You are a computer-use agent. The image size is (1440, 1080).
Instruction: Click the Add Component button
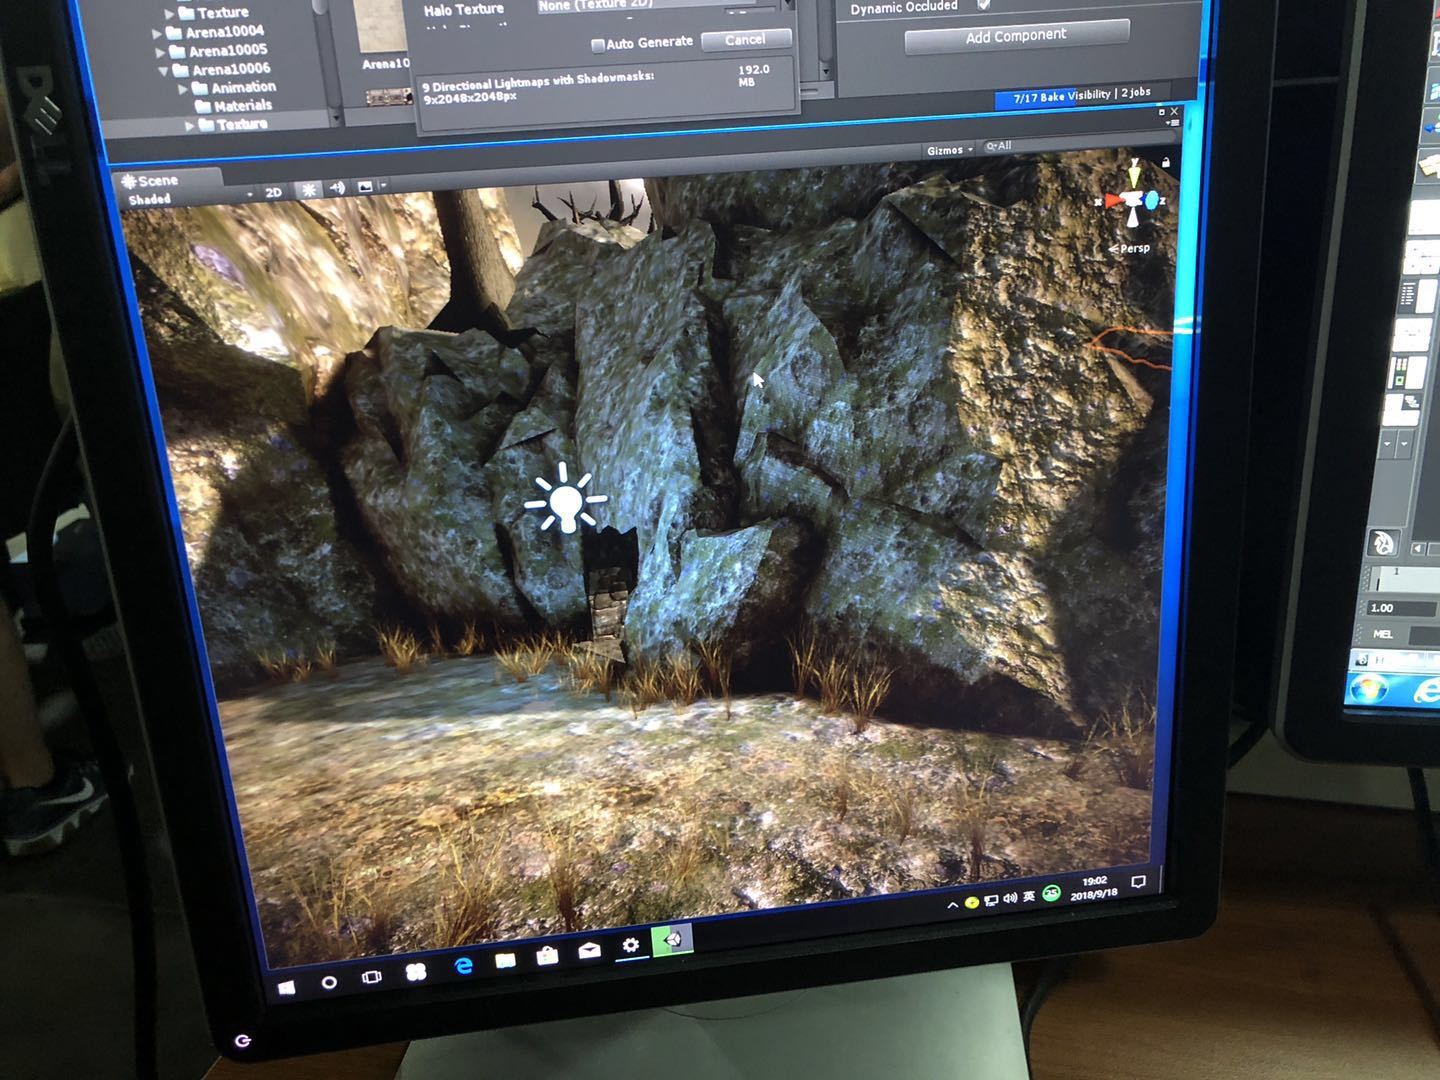click(1016, 37)
